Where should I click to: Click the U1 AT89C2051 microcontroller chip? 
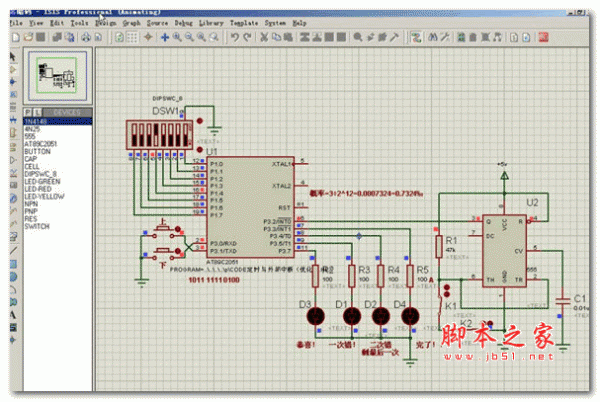250,207
